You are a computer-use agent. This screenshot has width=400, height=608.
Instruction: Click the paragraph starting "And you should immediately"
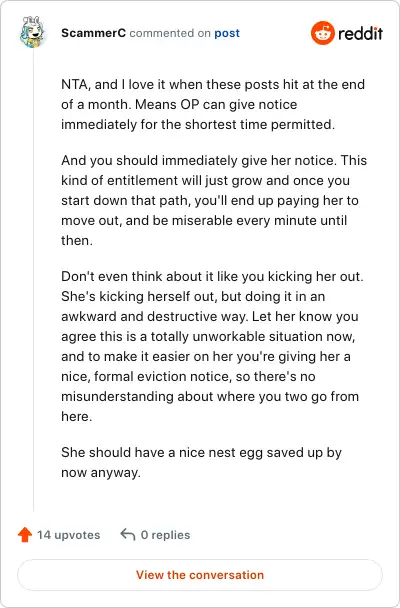coord(214,200)
